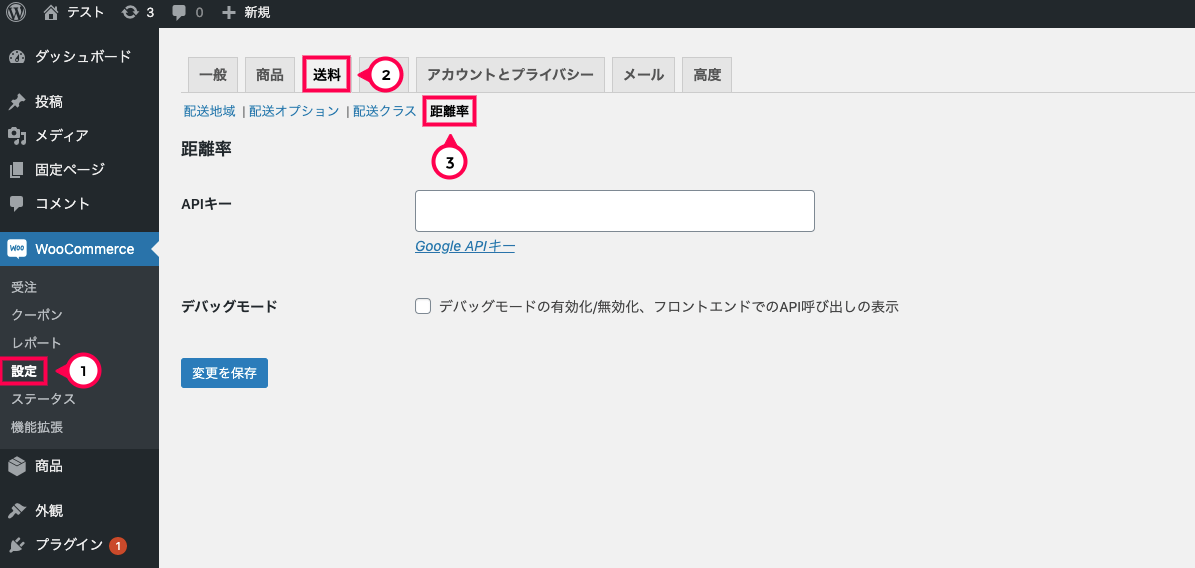Expand the 商品 sidebar menu
Screen dimensions: 1195x568
tap(48, 465)
